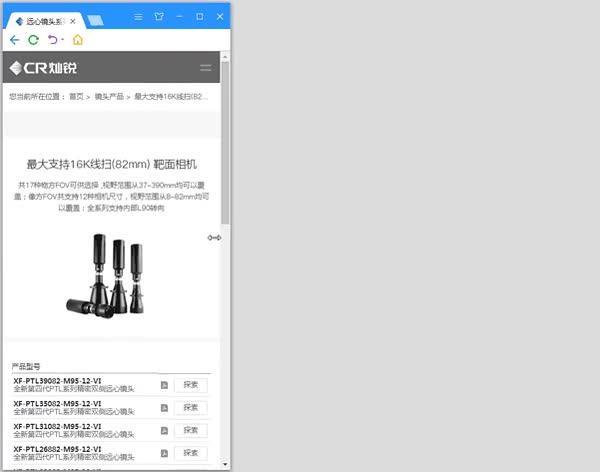600x472 pixels.
Task: Open the site hamburger navigation menu
Action: [x=205, y=68]
